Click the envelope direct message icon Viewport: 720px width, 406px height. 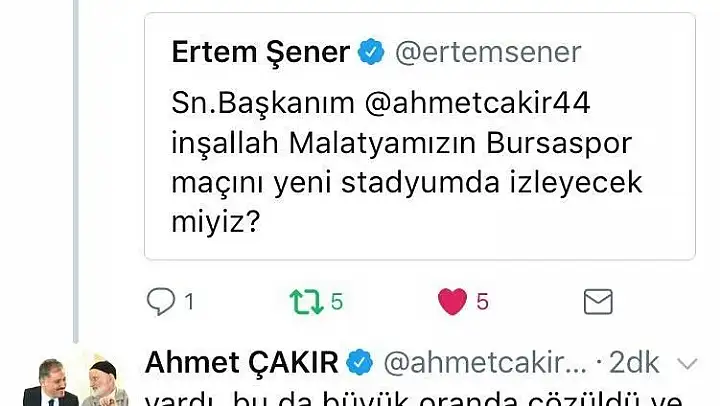point(598,302)
